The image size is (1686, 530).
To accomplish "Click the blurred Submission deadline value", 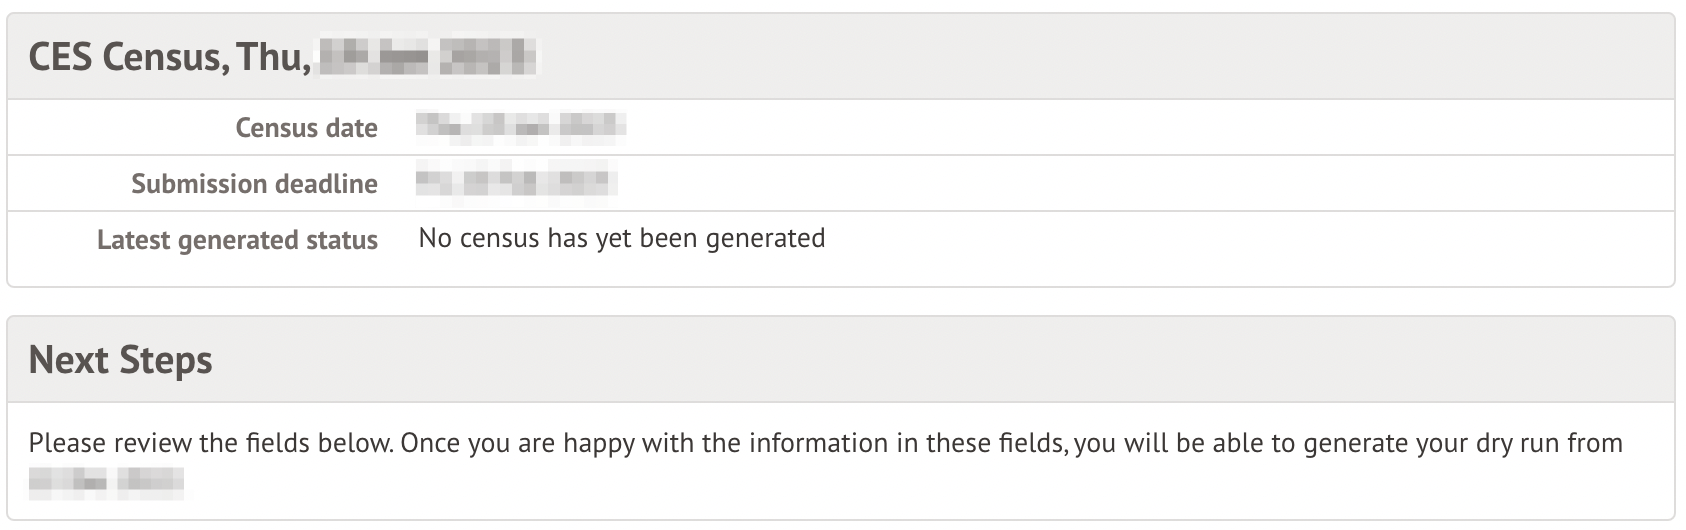I will click(x=516, y=183).
